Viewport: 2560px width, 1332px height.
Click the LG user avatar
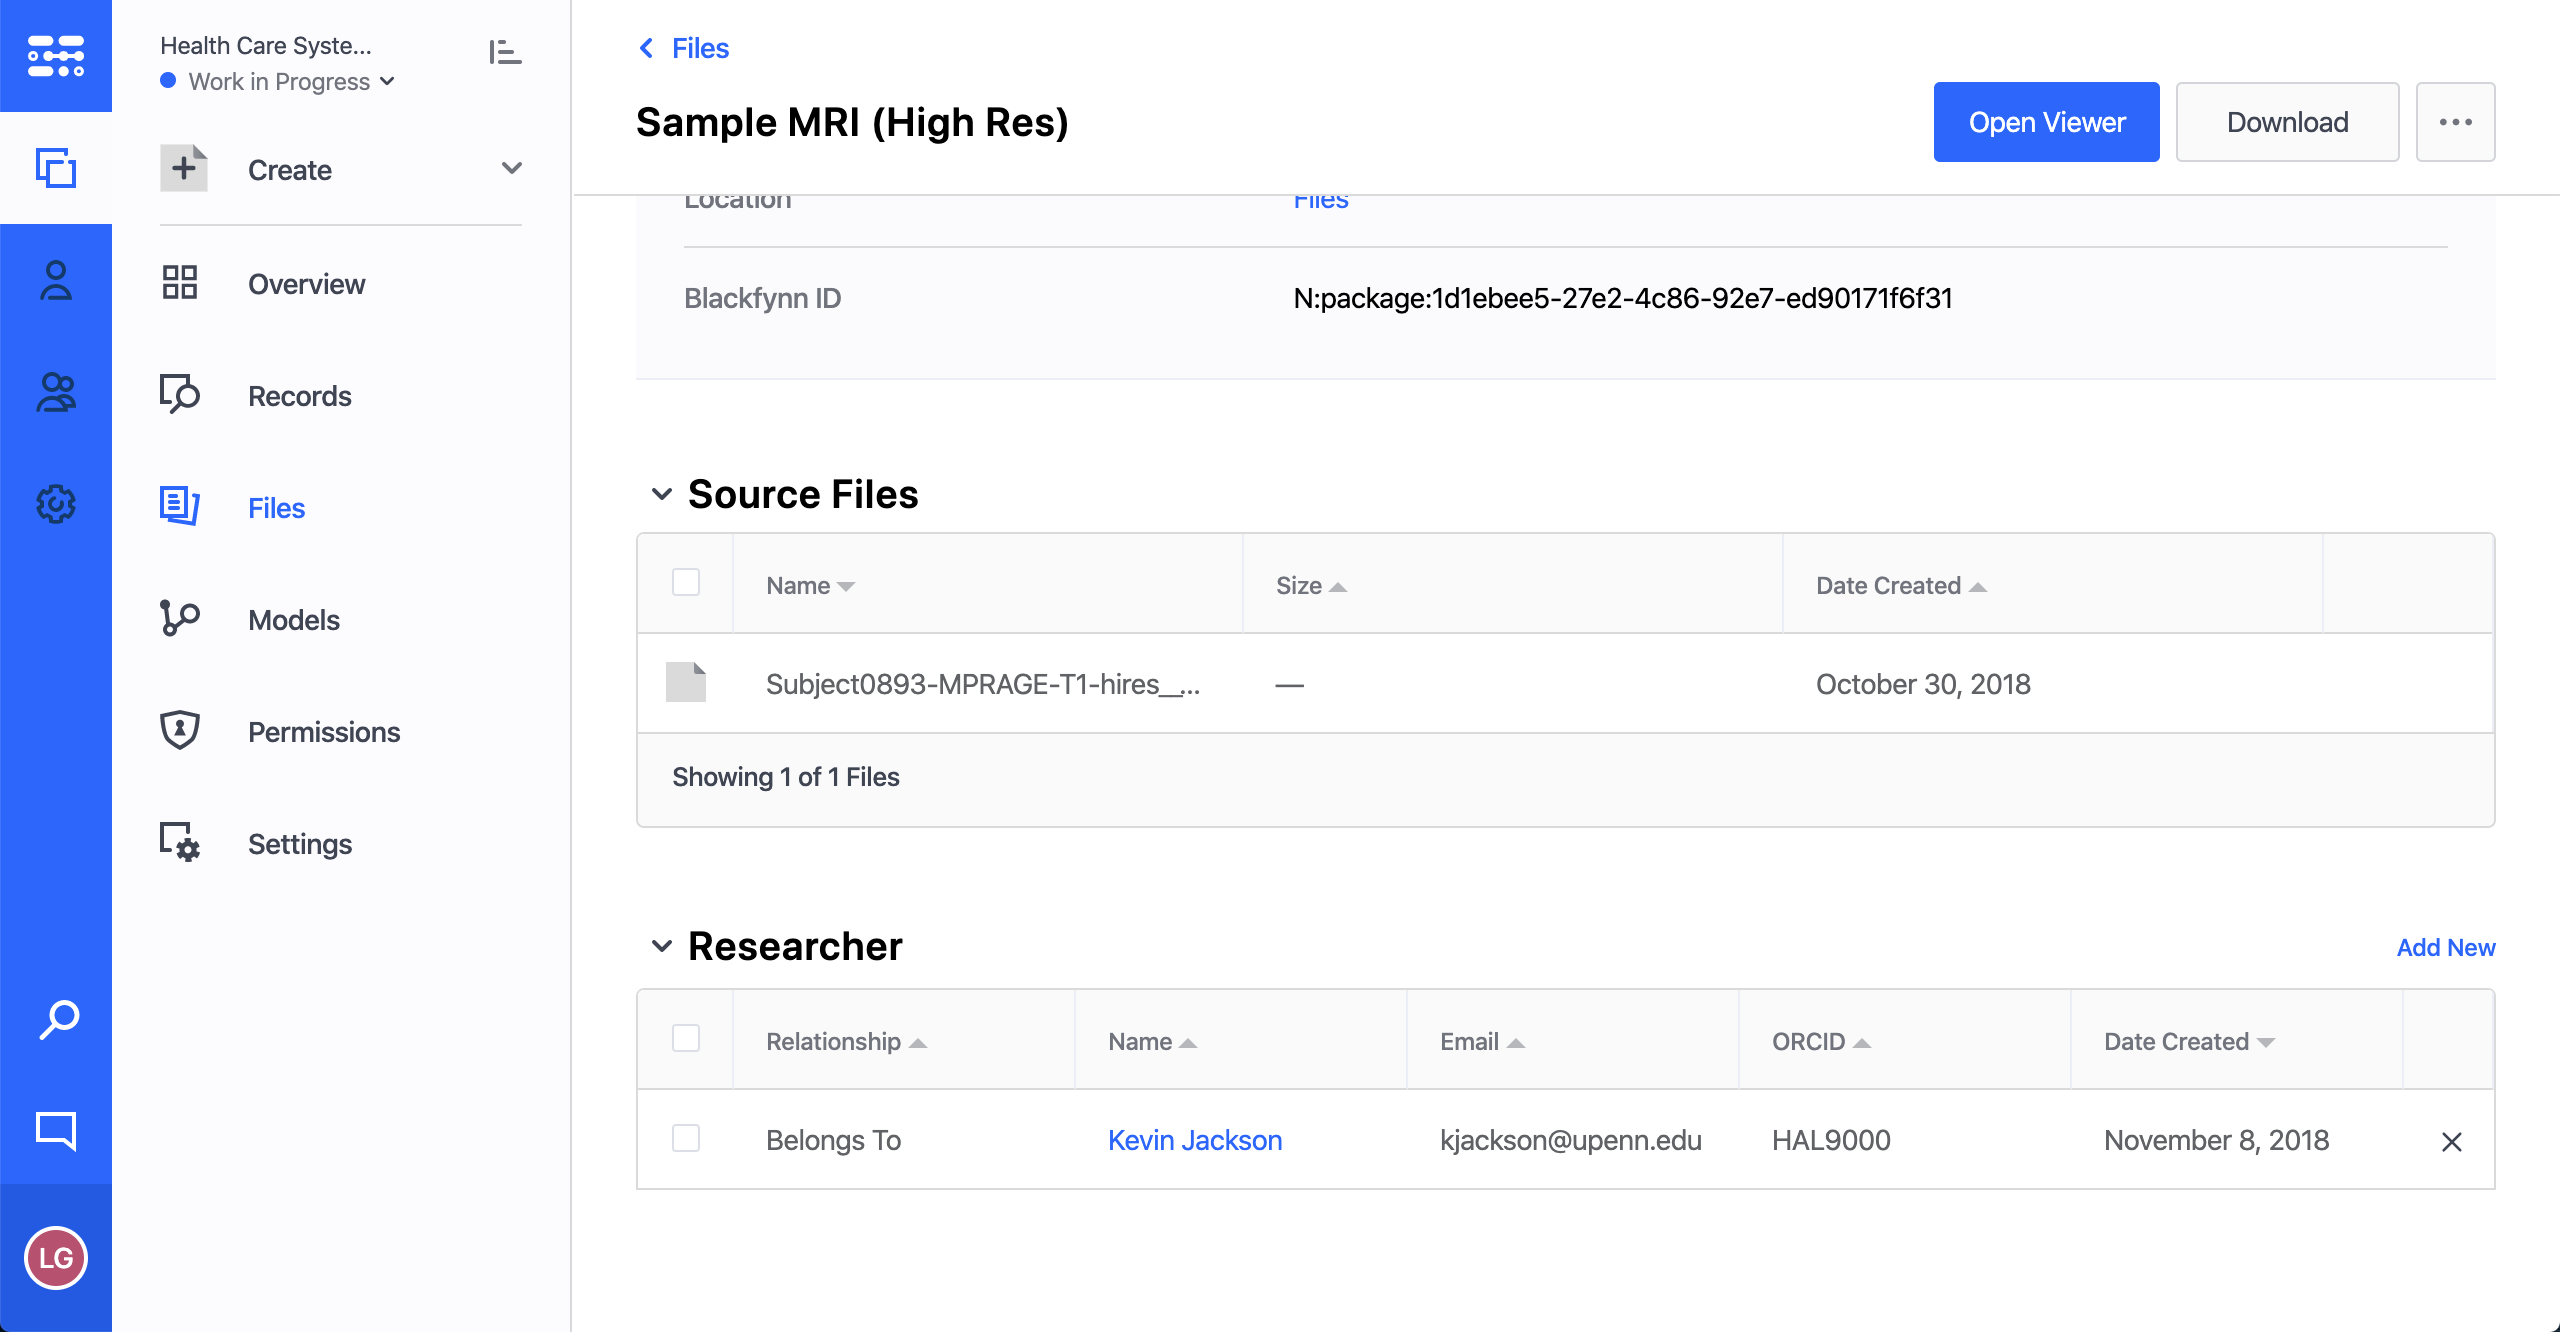(56, 1258)
